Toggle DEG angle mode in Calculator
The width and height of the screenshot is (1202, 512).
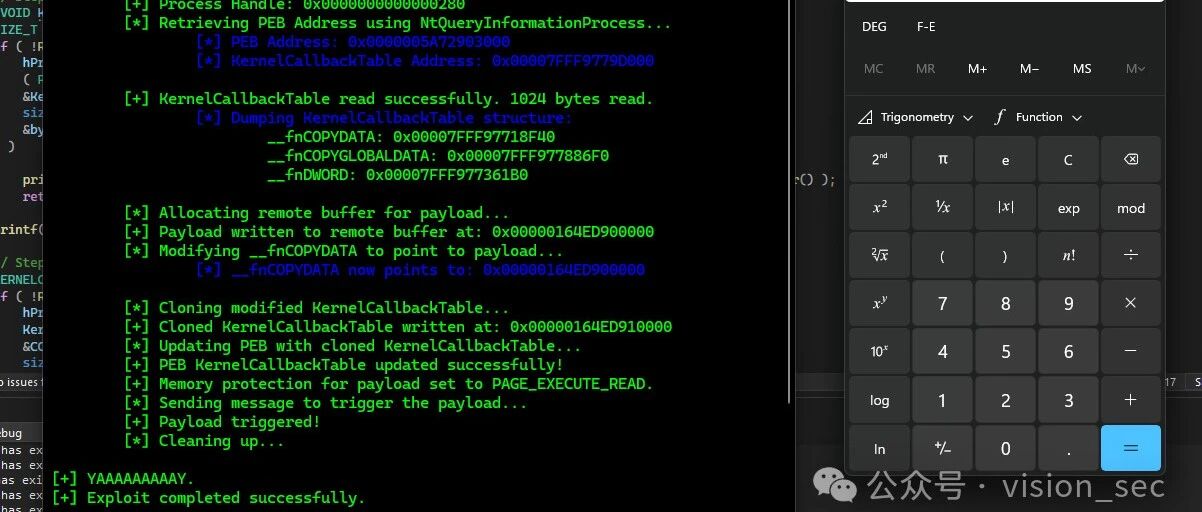pyautogui.click(x=874, y=27)
